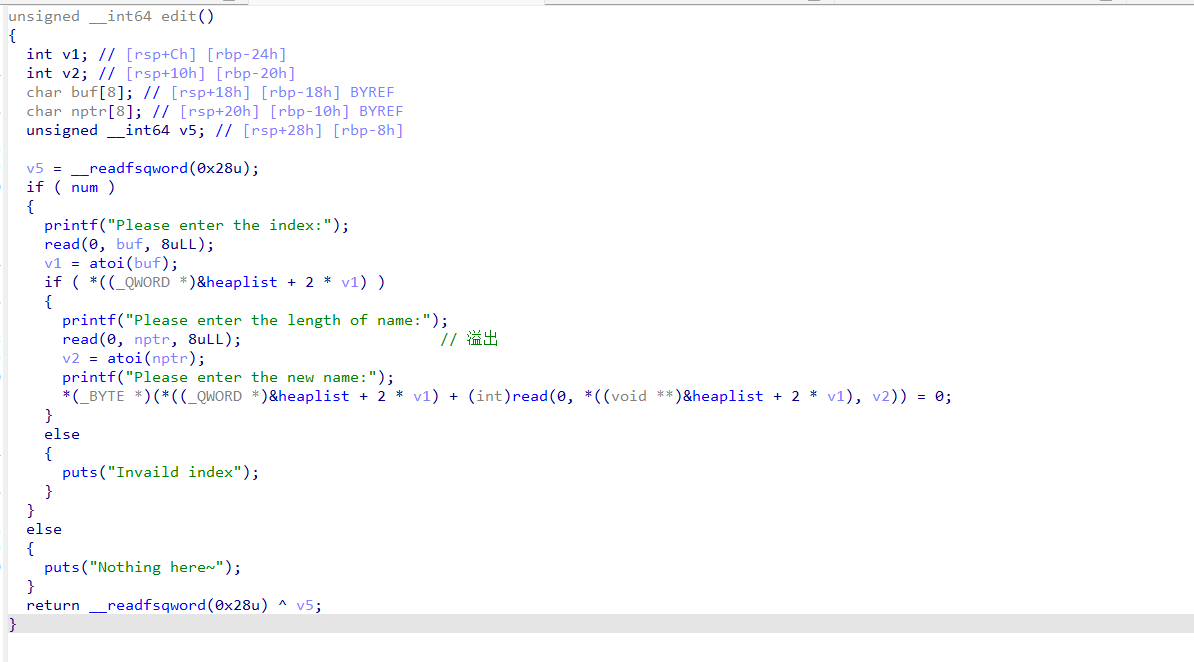The height and width of the screenshot is (662, 1194).
Task: Click the '[rsp+28h] [rbp-8h]' stack comment
Action: [x=323, y=130]
